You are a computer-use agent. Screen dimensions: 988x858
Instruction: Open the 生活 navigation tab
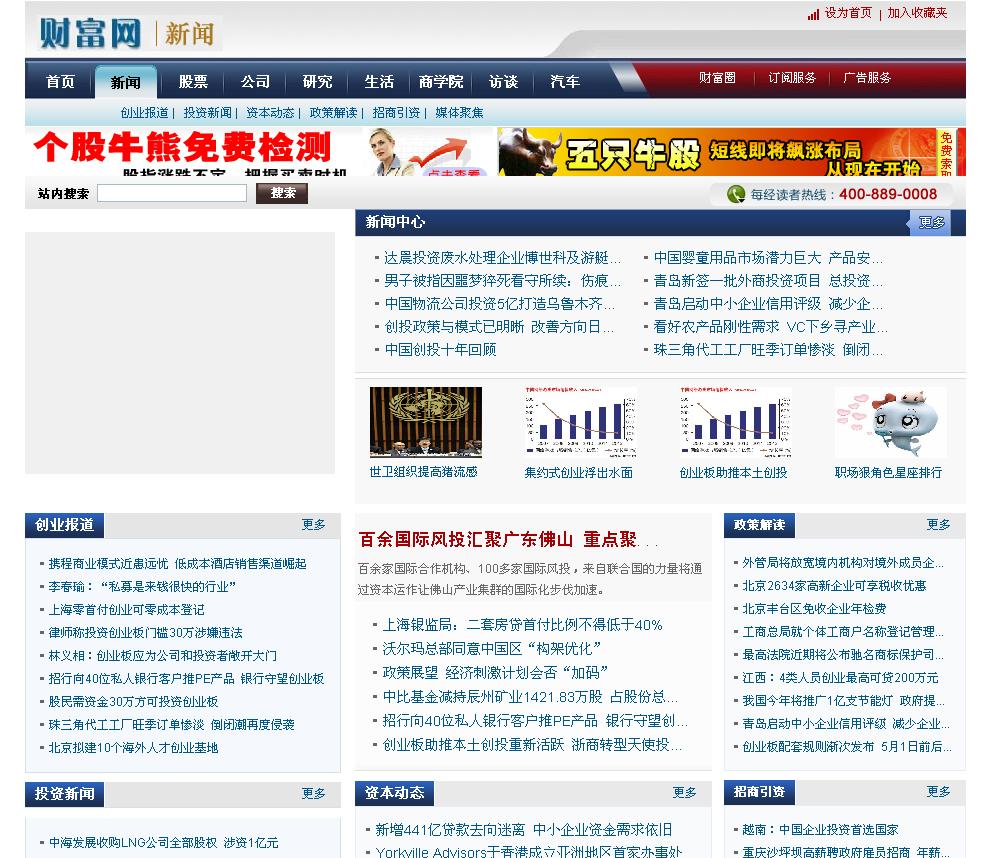tap(379, 81)
